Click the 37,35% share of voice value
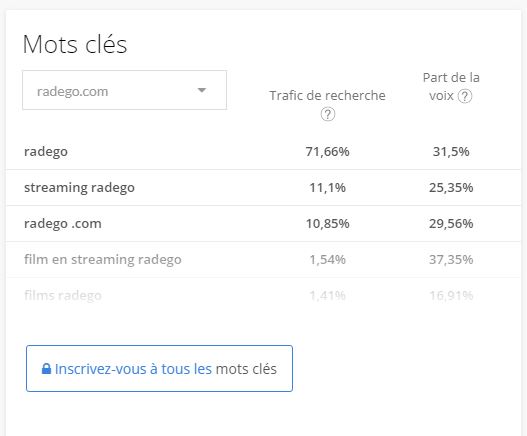Screen dimensions: 527x436 pyautogui.click(x=451, y=260)
